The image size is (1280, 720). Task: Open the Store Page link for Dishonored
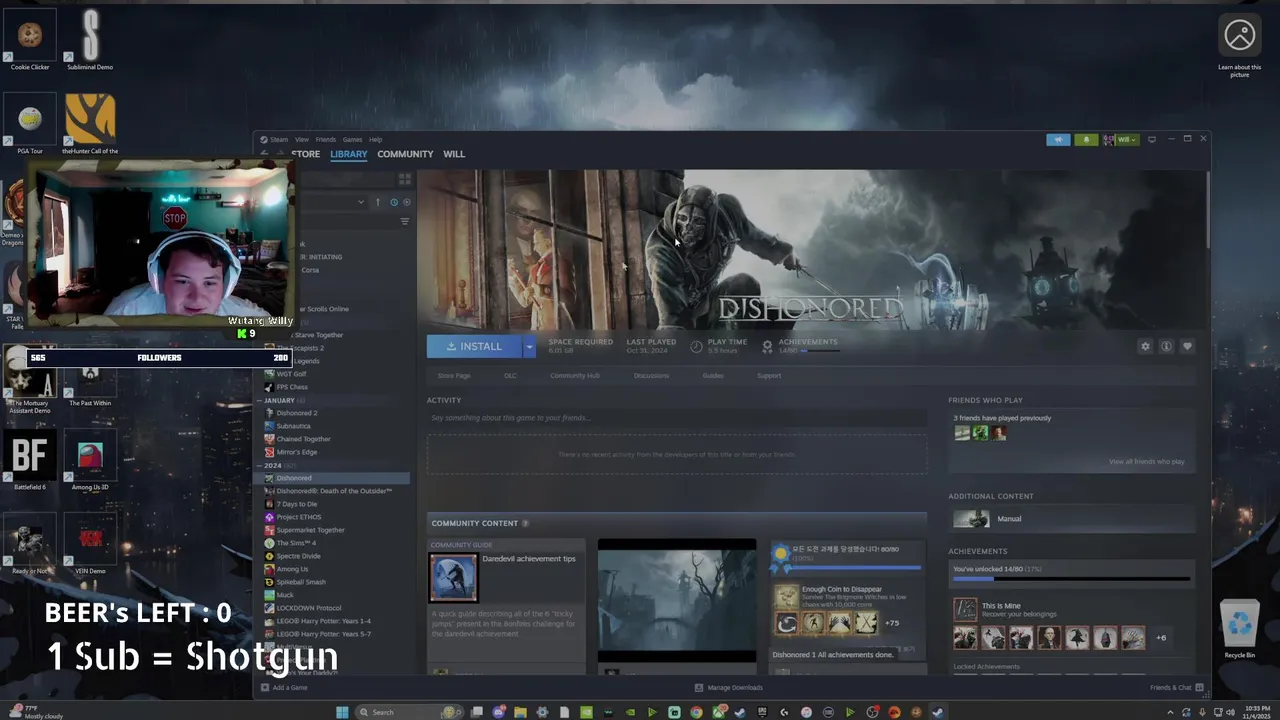(x=454, y=376)
